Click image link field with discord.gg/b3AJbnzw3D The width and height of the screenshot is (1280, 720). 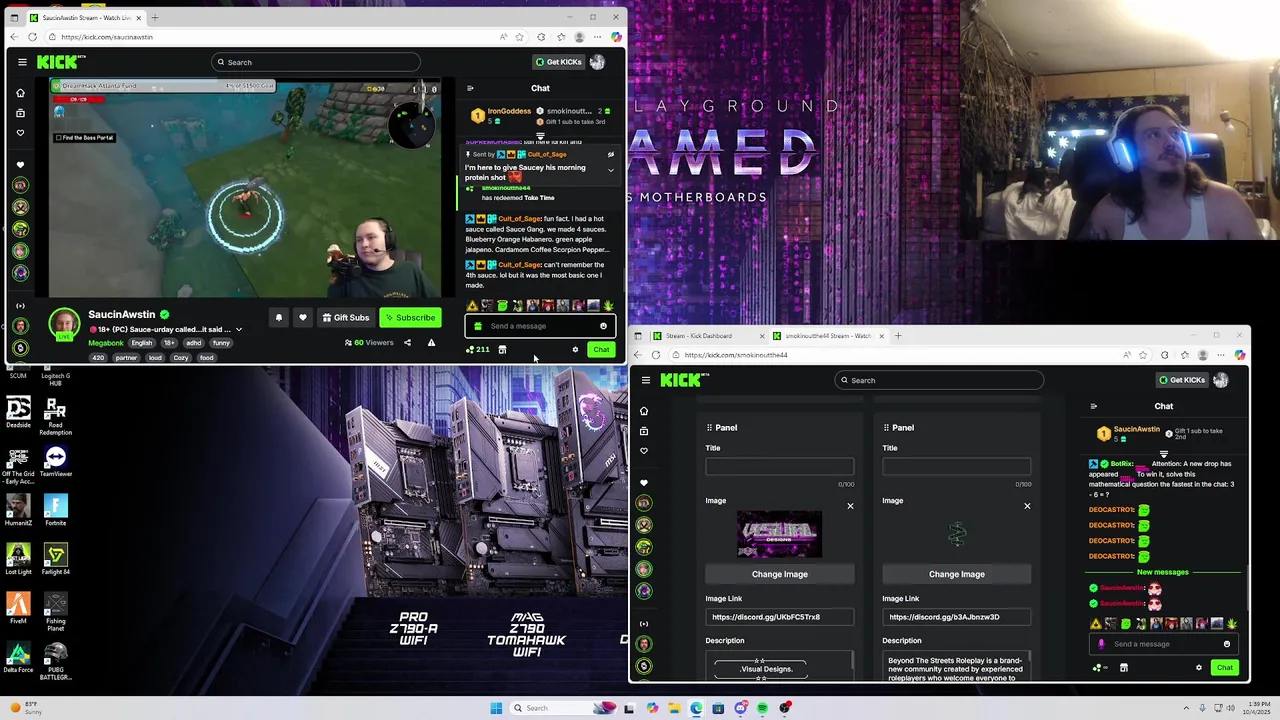coord(957,617)
